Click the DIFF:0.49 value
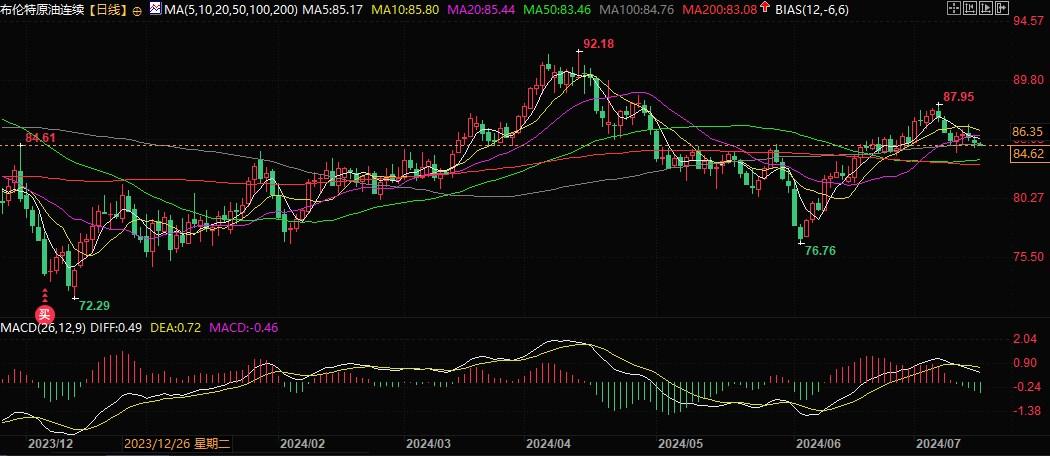 115,327
